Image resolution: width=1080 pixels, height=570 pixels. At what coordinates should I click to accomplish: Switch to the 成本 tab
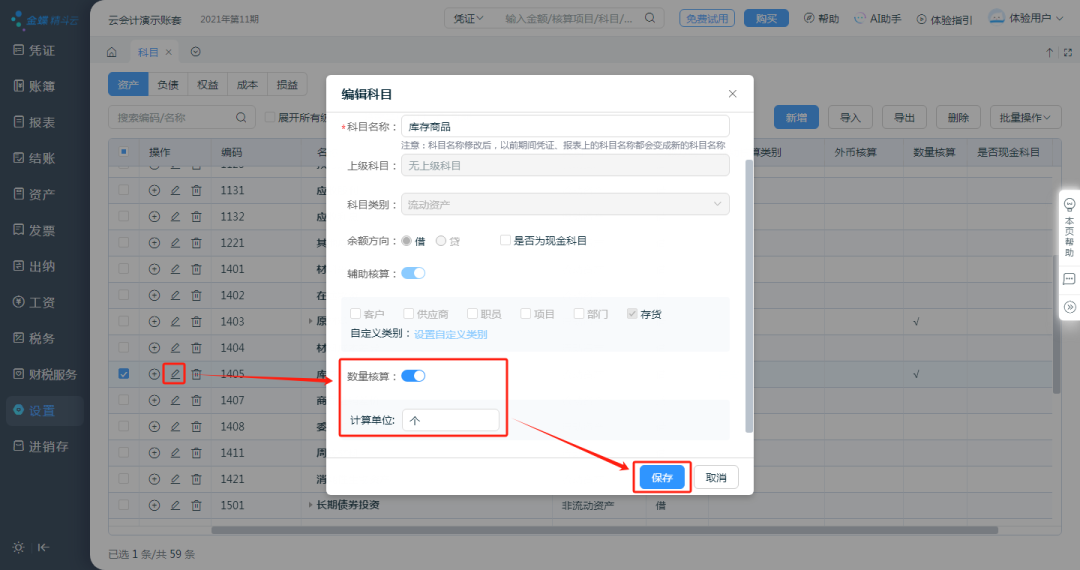point(247,85)
